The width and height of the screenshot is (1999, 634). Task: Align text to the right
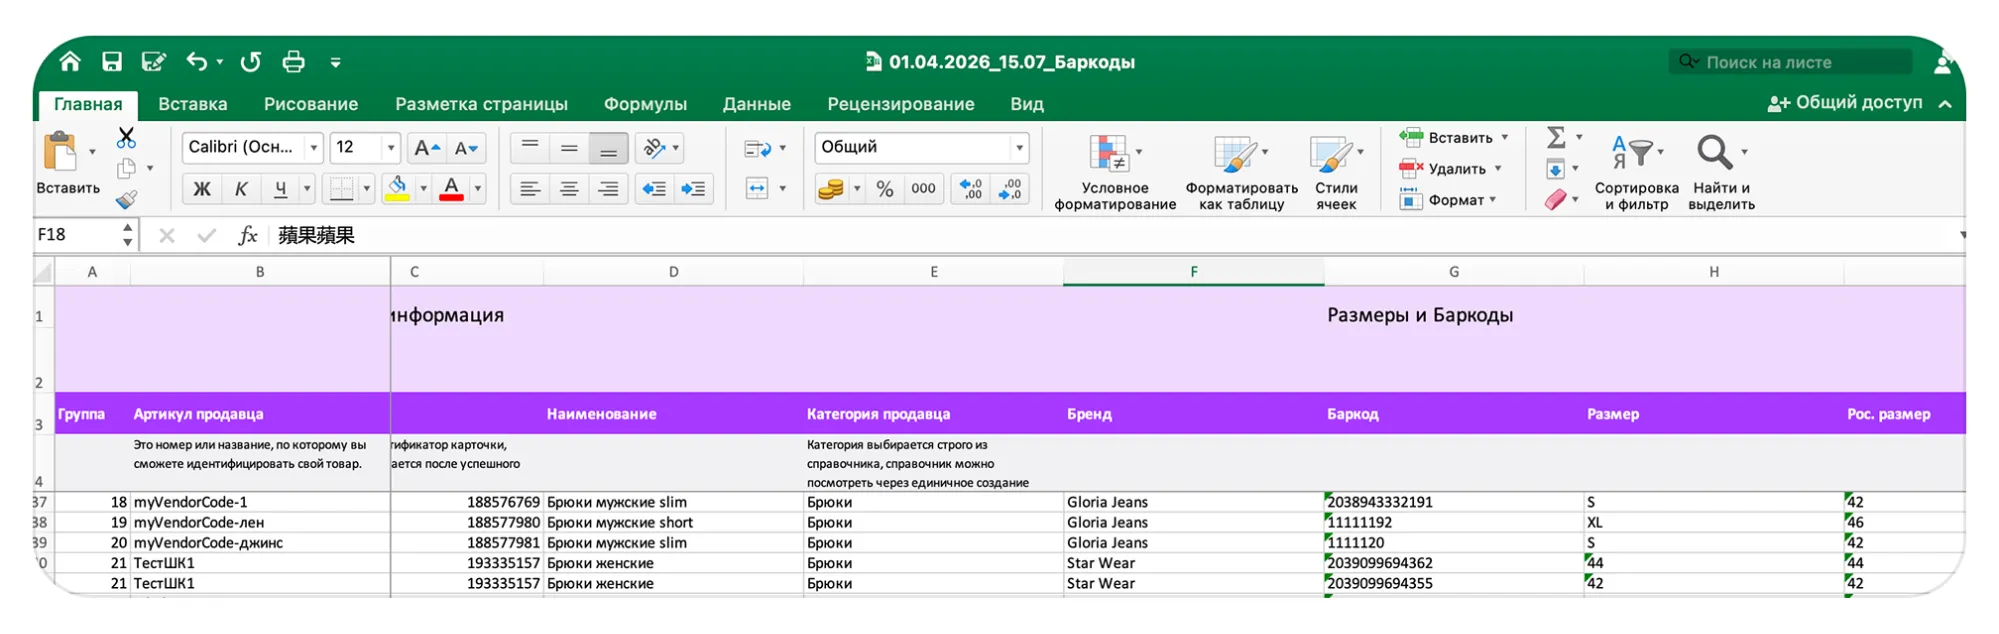[608, 189]
